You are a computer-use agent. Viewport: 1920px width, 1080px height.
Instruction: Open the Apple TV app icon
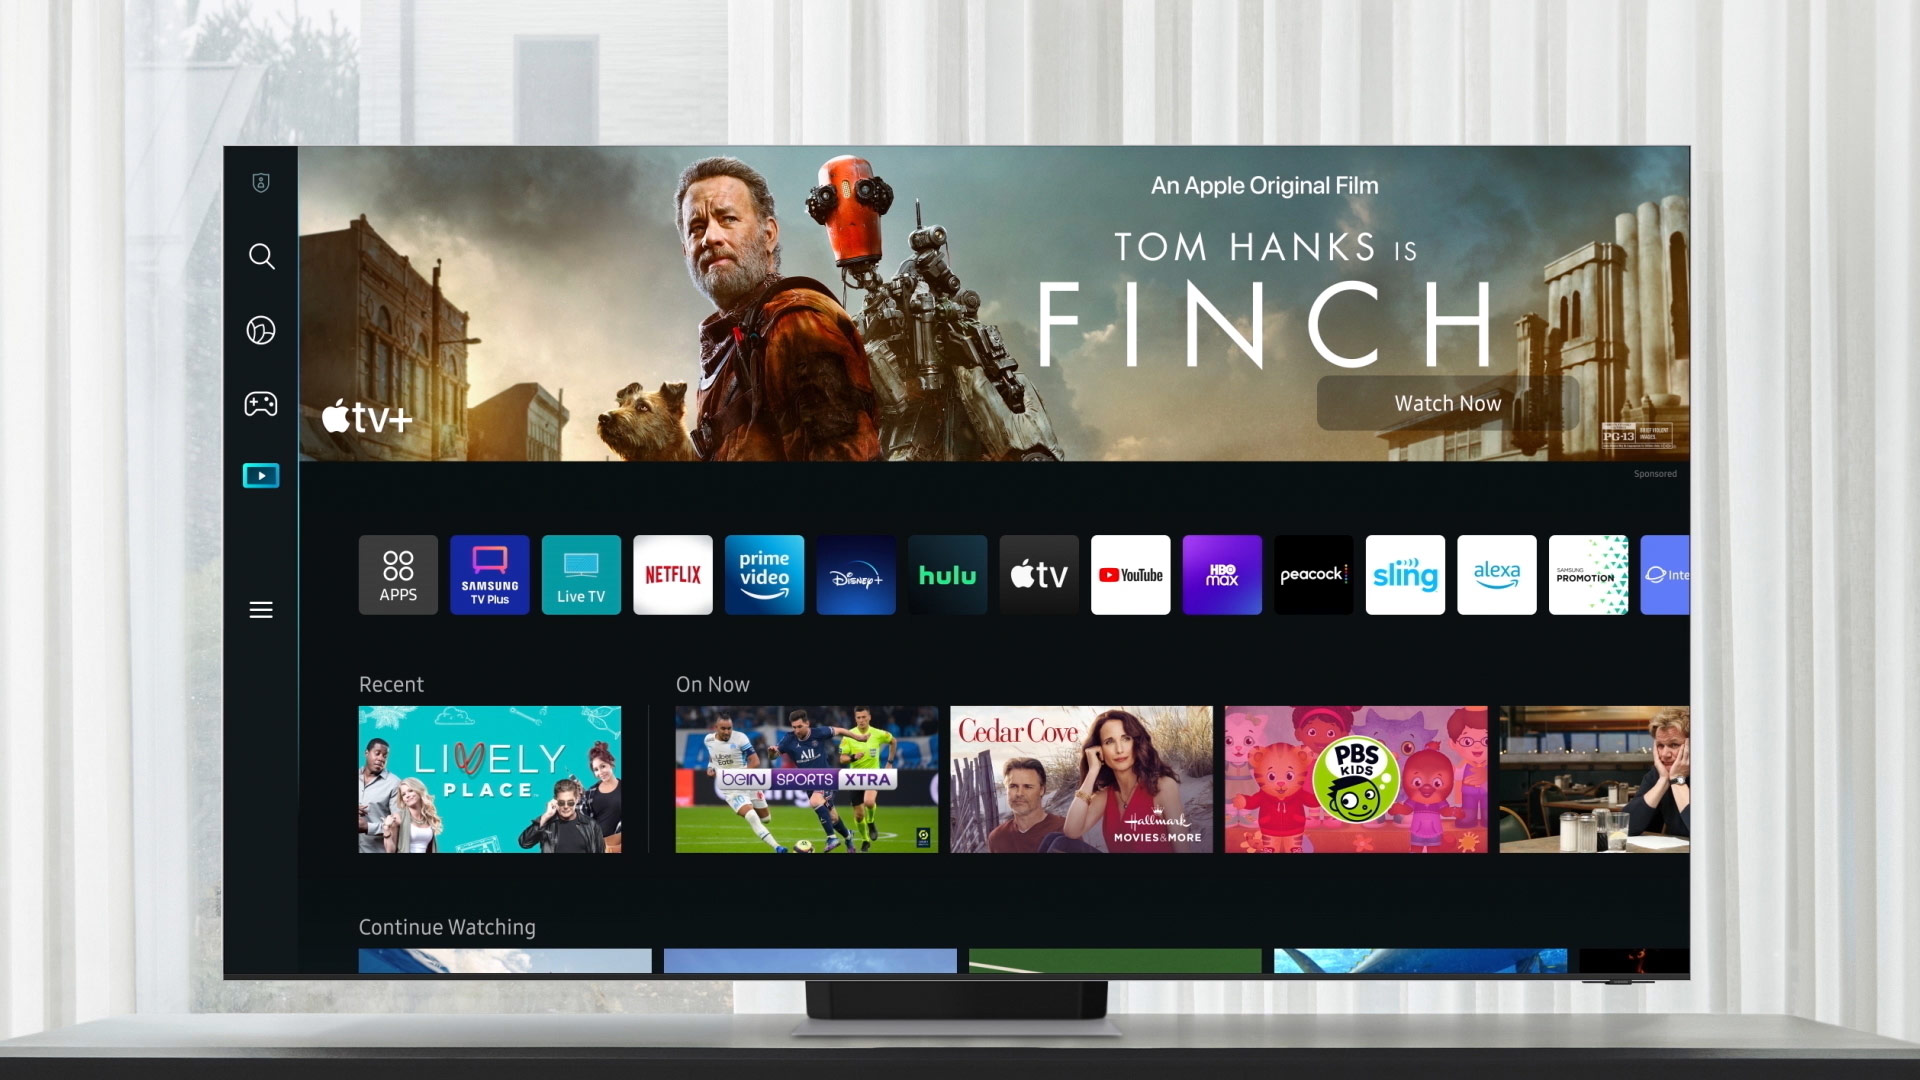click(1038, 574)
